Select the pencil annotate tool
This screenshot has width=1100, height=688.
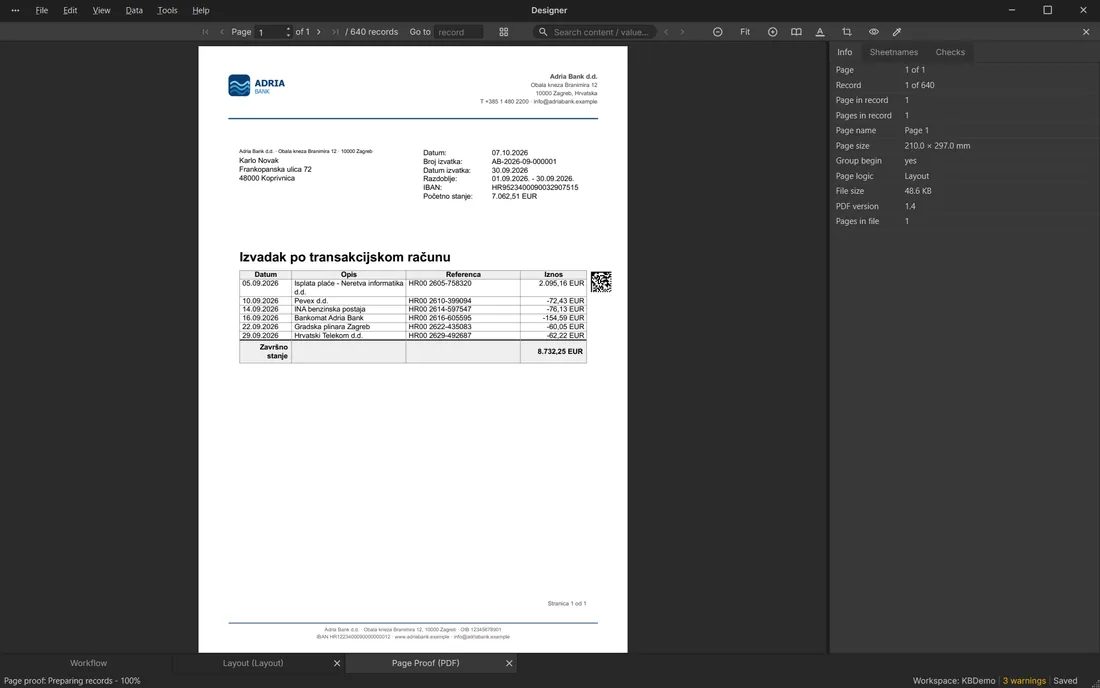897,32
